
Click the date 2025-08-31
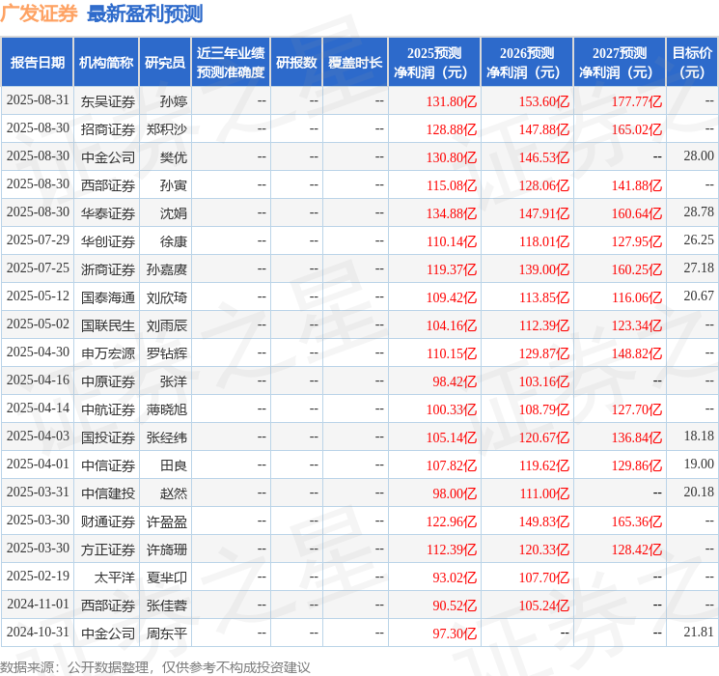coord(38,100)
